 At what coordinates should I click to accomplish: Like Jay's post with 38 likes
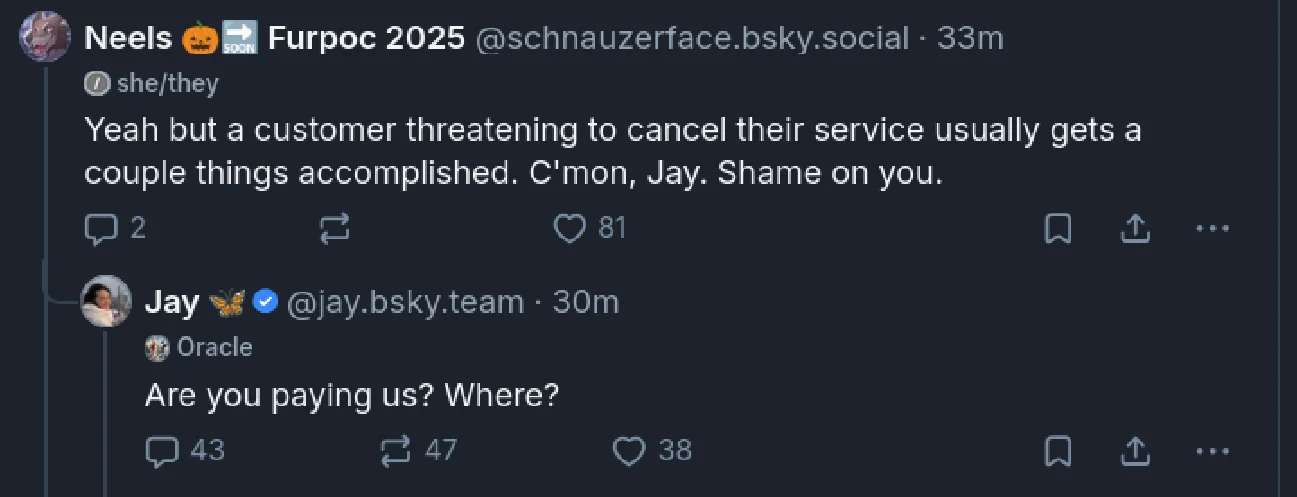[652, 451]
